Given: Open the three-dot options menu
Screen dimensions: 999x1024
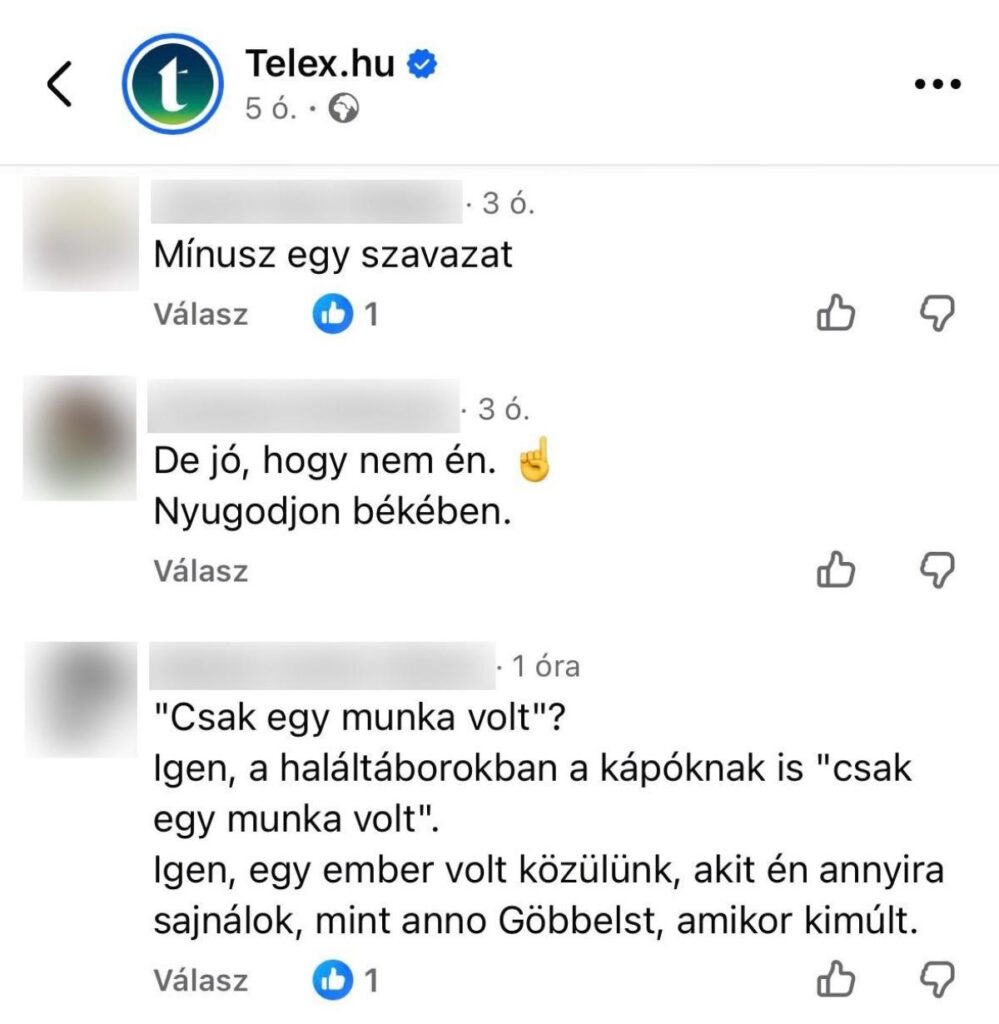Looking at the screenshot, I should pyautogui.click(x=938, y=84).
